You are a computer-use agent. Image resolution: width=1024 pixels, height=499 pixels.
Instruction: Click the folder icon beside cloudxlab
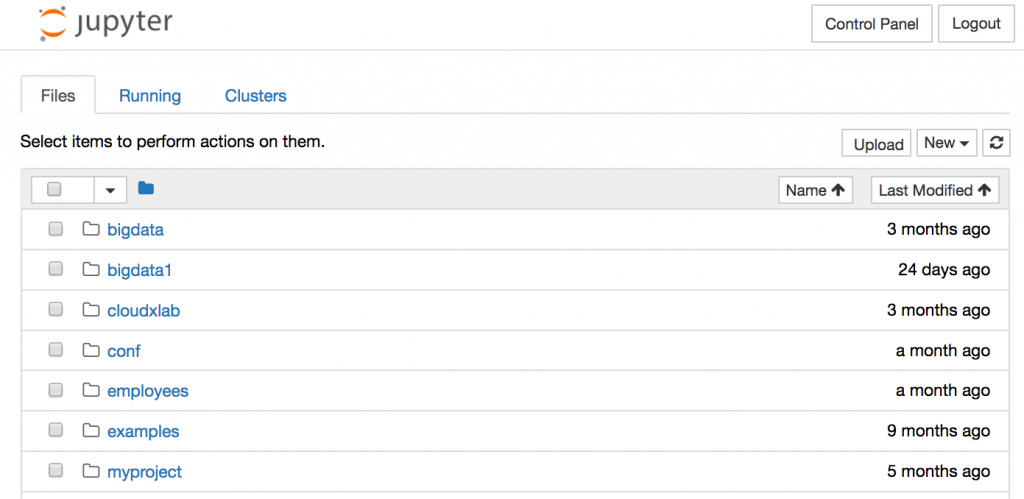pyautogui.click(x=91, y=310)
